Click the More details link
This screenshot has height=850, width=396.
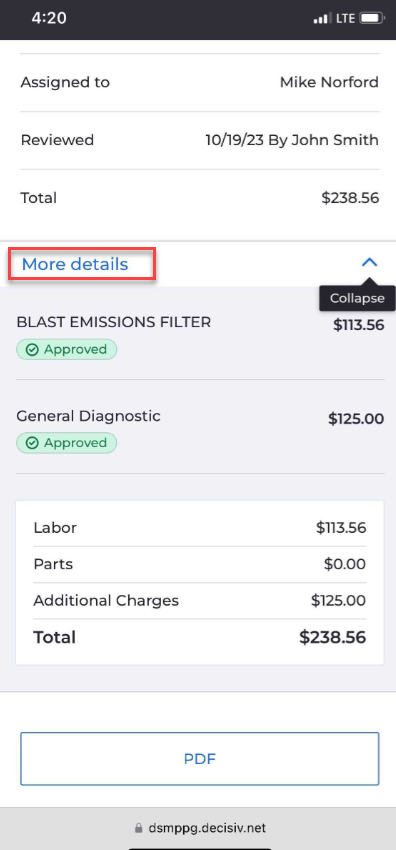(75, 264)
